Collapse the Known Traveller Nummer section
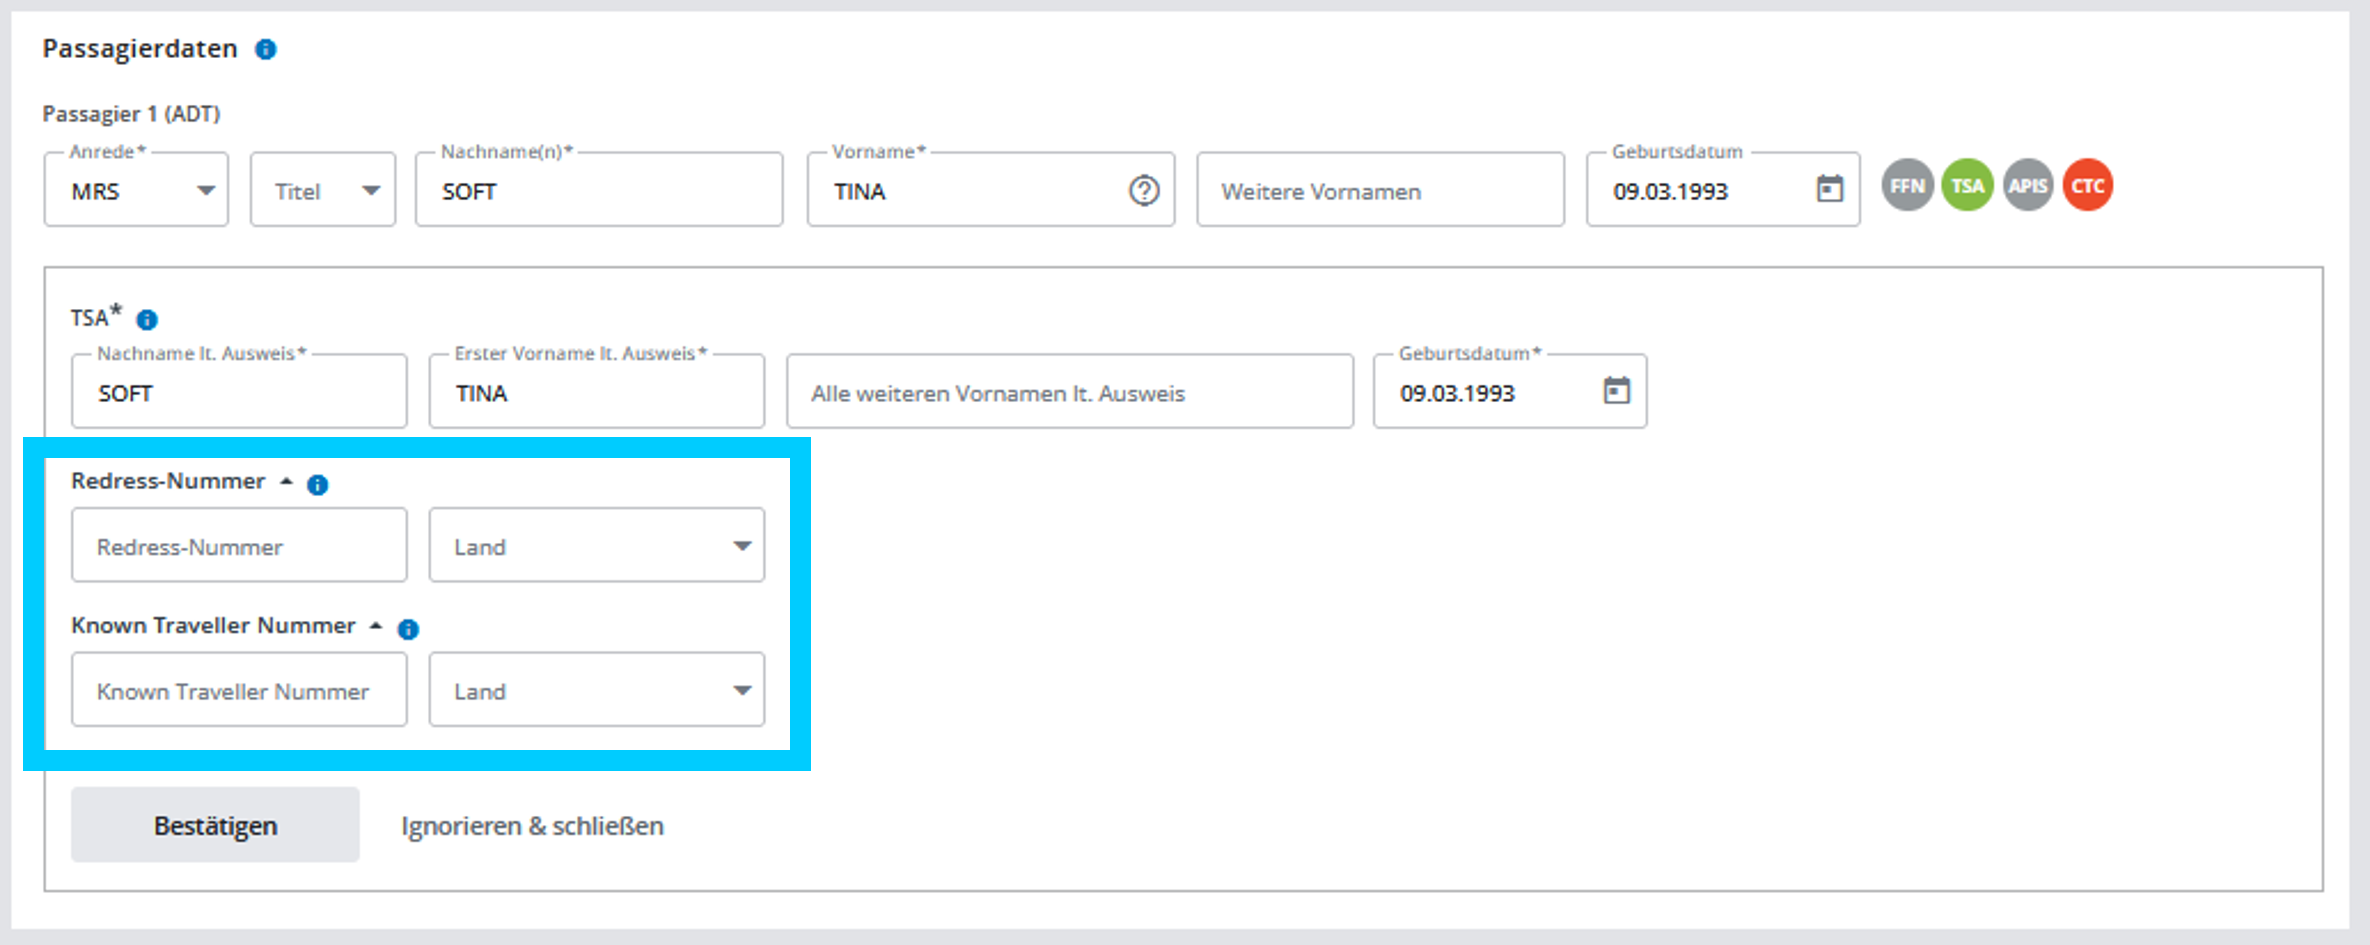This screenshot has height=945, width=2370. click(376, 626)
